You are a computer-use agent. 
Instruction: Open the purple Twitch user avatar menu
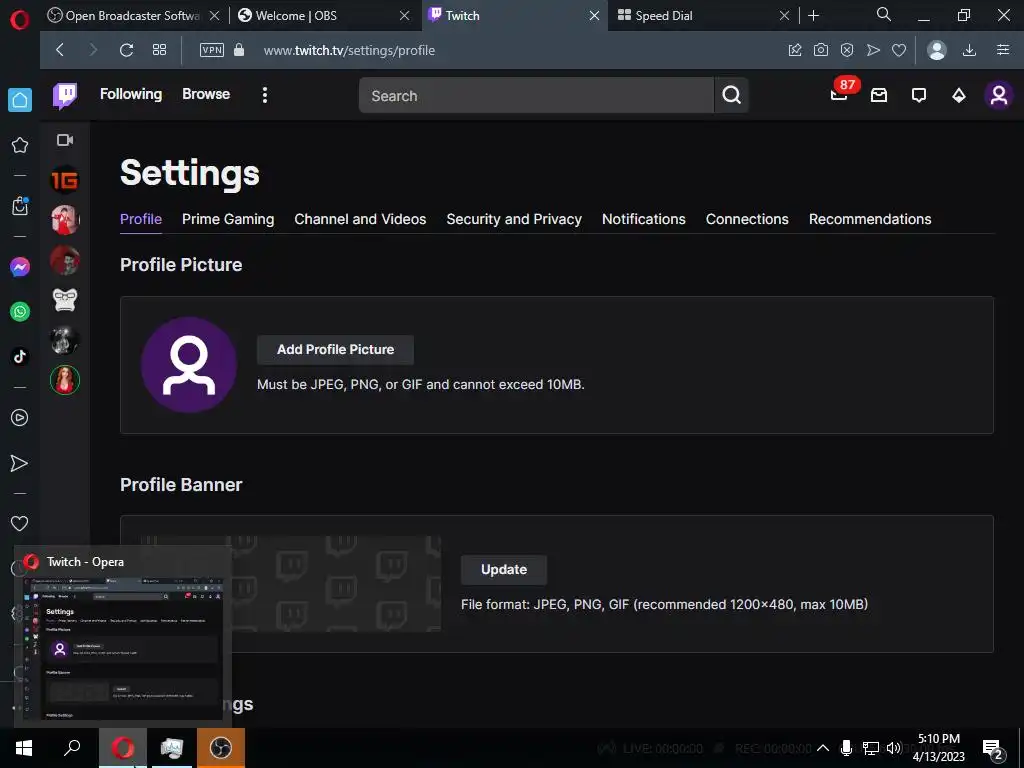pos(999,95)
